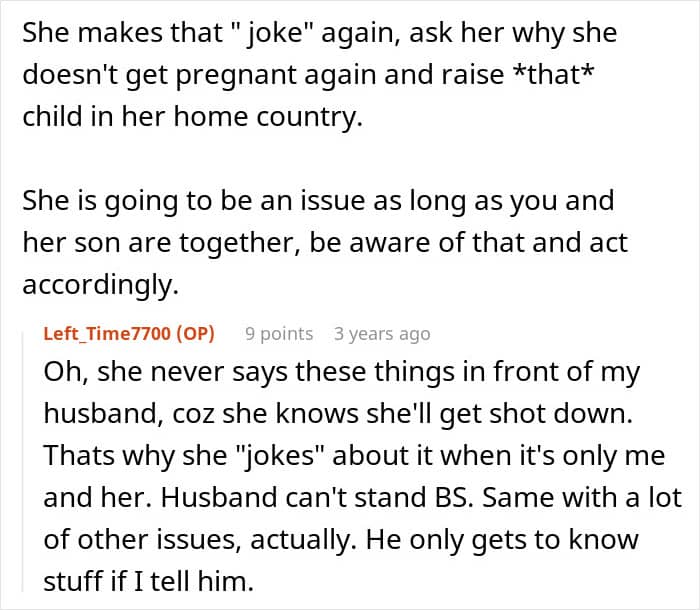Click the emphasized *that* with asterisks
The image size is (700, 610).
coord(553,74)
